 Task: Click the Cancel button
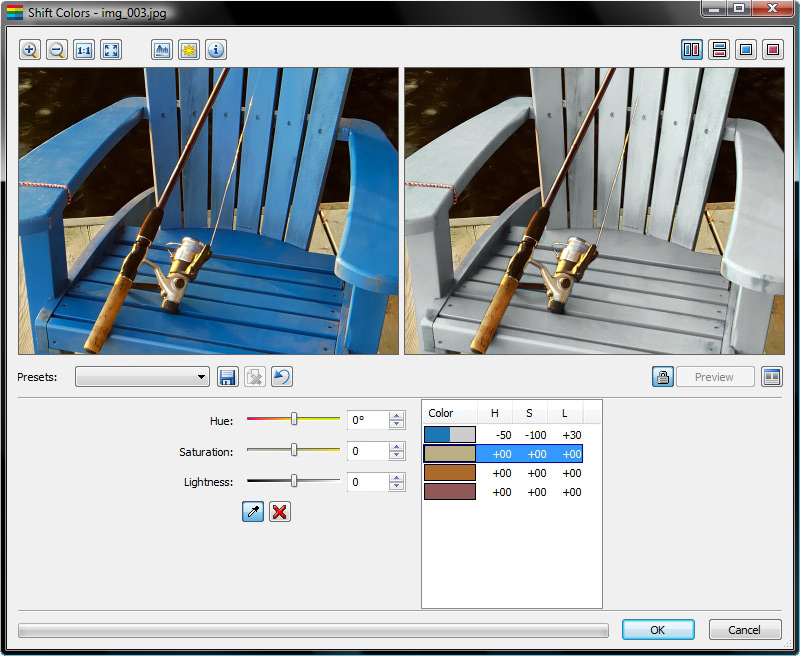tap(745, 630)
